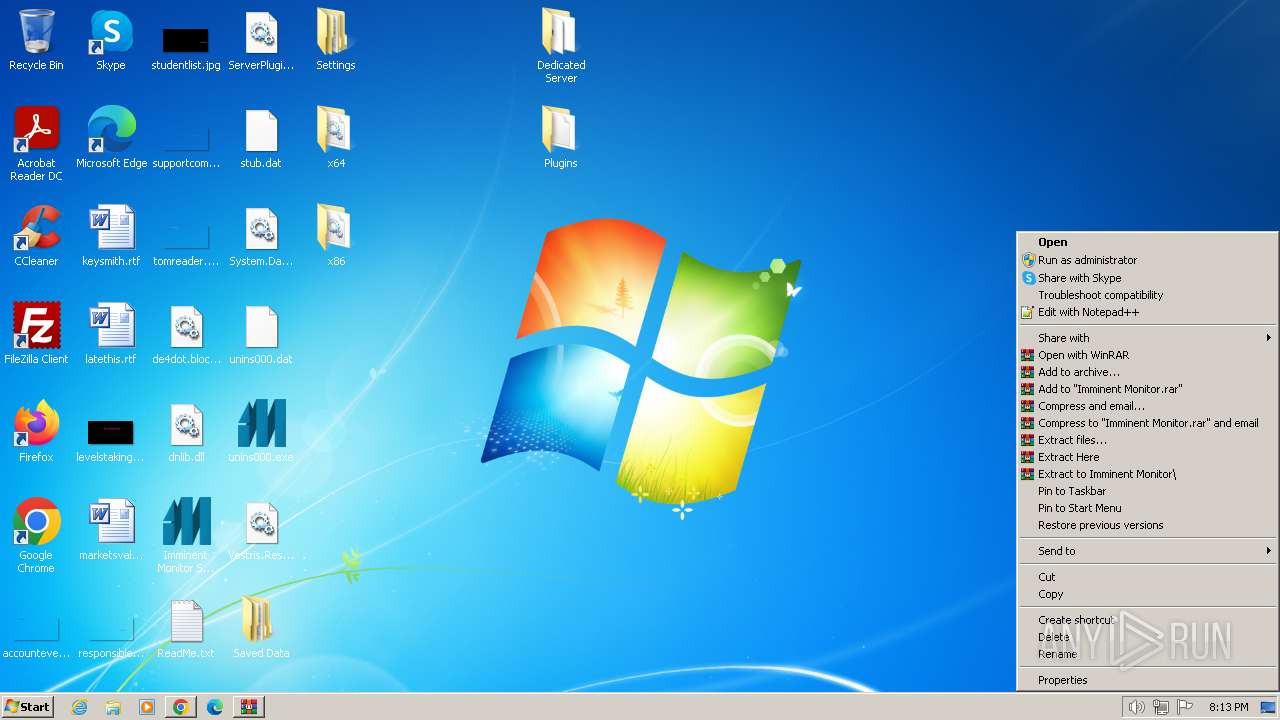
Task: Choose Troubleshoot compatibility
Action: 1147,295
